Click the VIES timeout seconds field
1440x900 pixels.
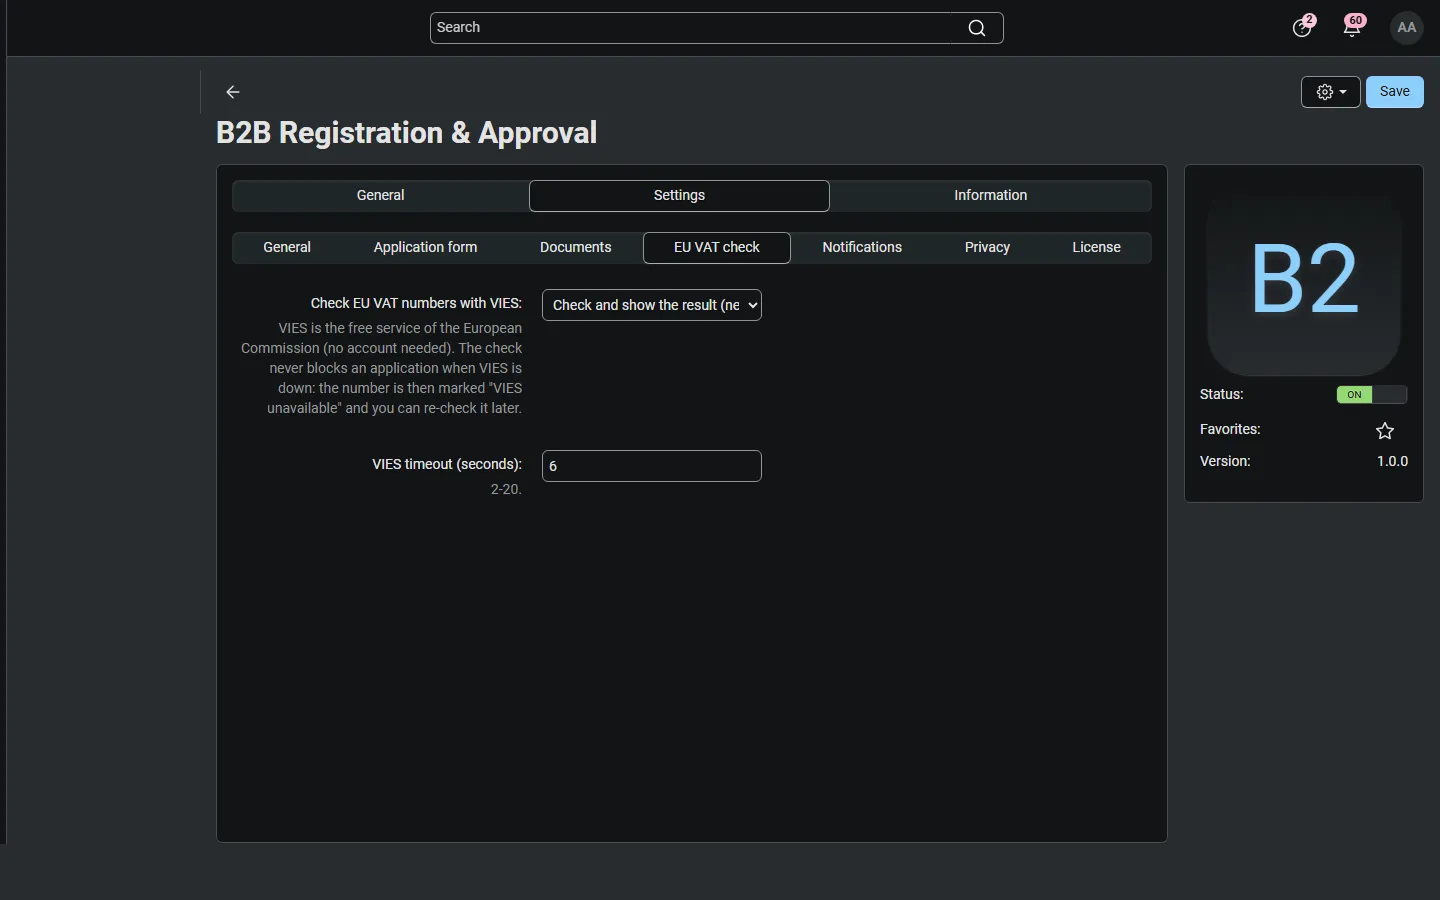tap(652, 466)
